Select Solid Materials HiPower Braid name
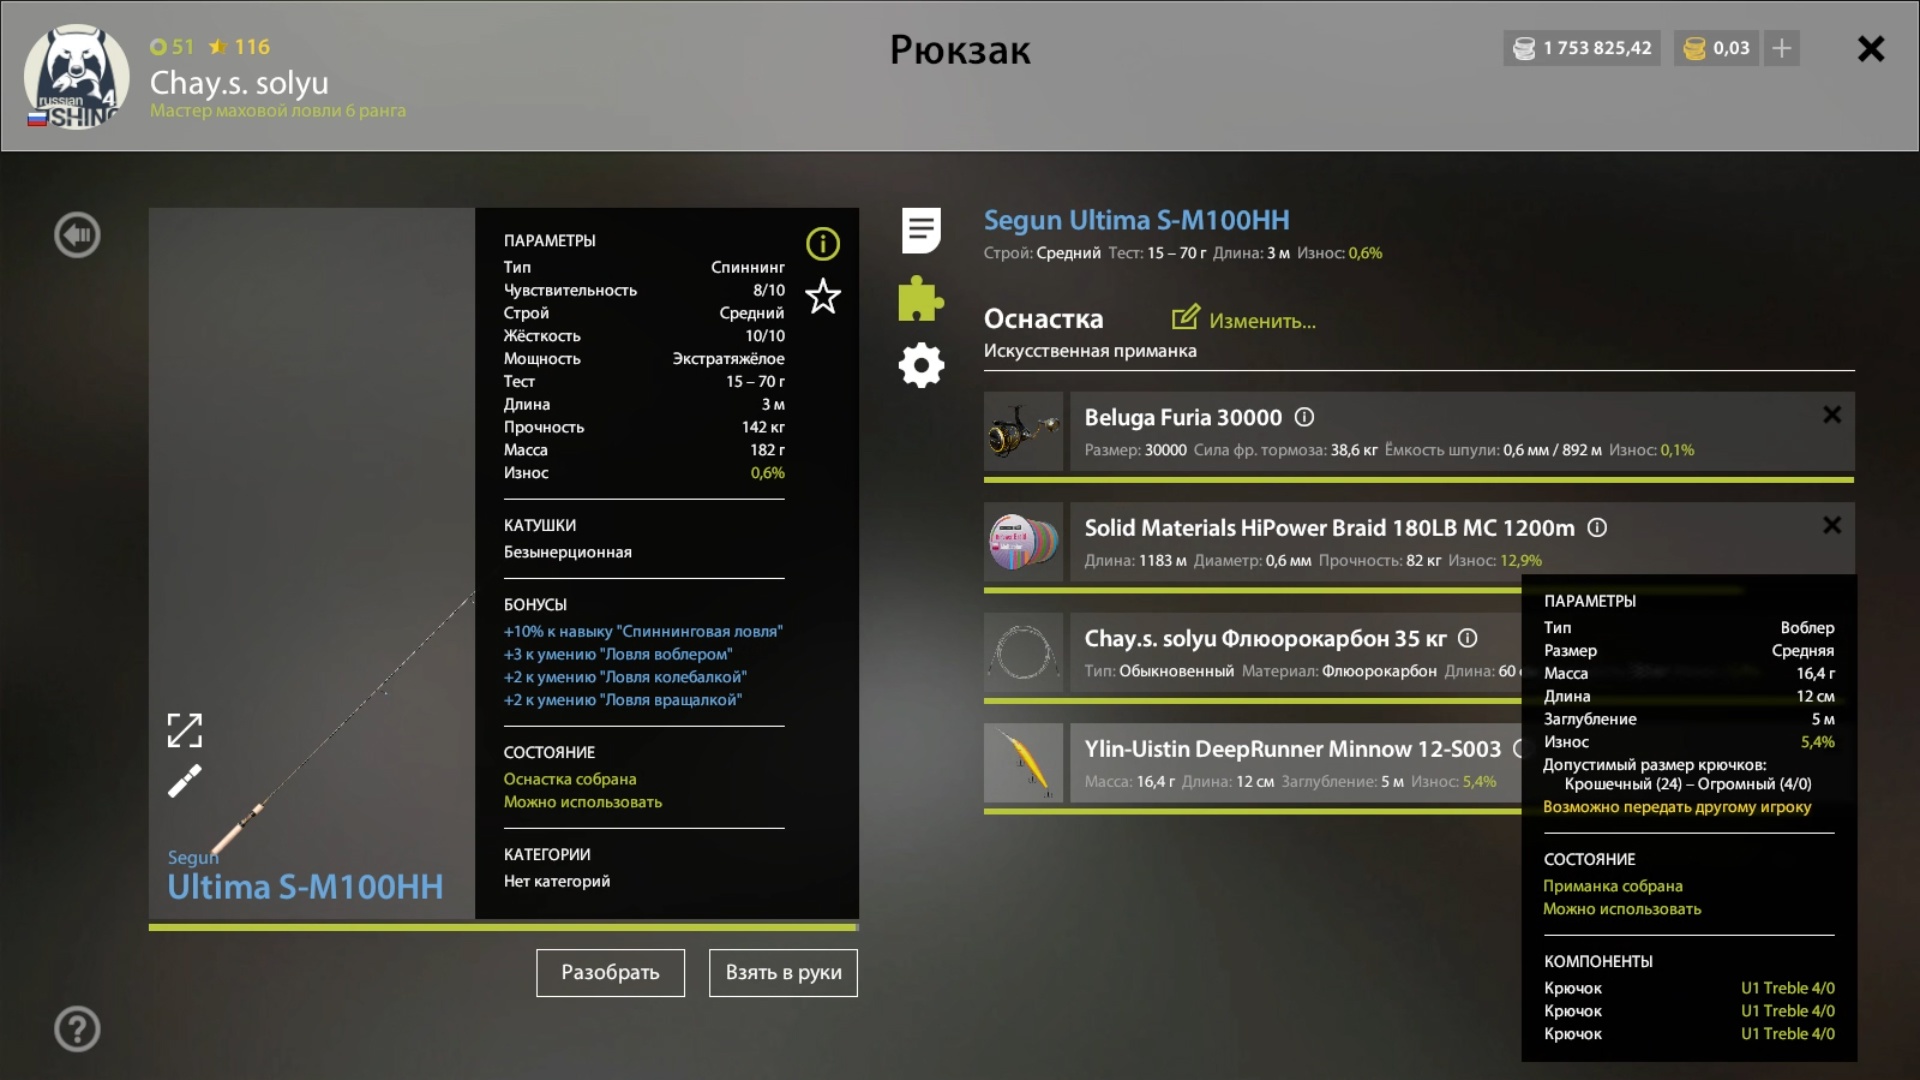 pyautogui.click(x=1329, y=527)
